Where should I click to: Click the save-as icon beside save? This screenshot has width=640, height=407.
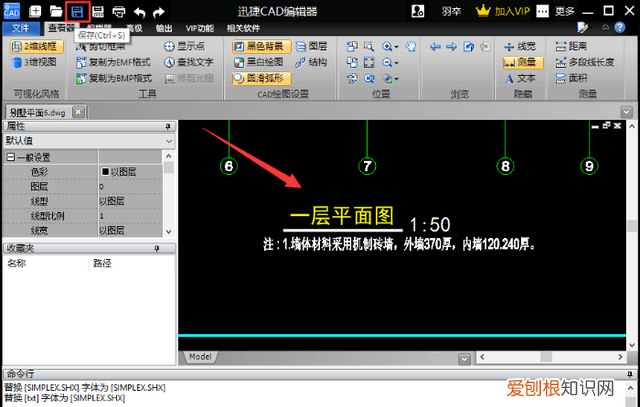coord(98,11)
